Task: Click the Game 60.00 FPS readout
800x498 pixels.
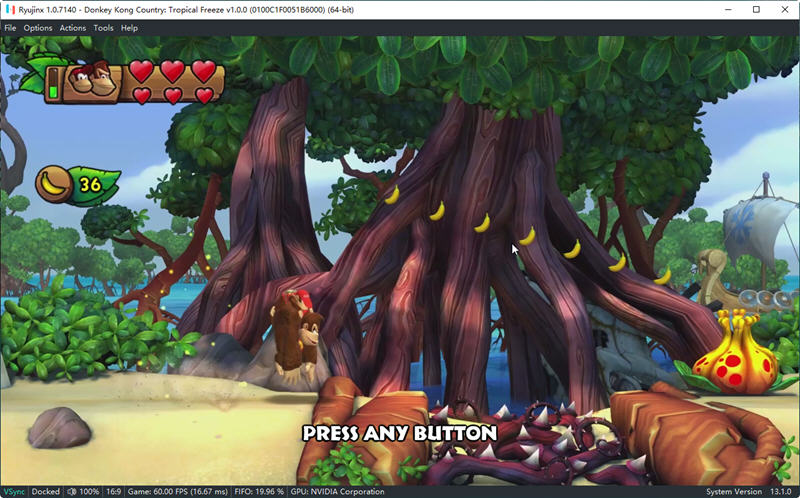Action: pyautogui.click(x=178, y=492)
